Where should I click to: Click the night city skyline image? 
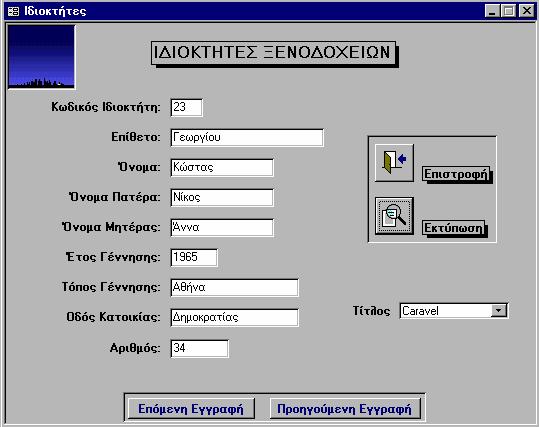[41, 57]
